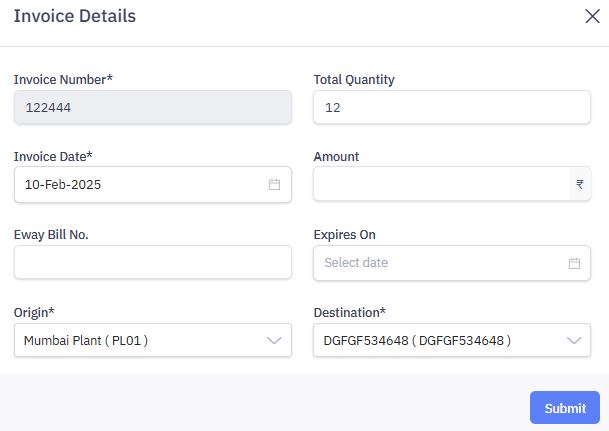
Task: Click the Eway Bill No. text box
Action: (152, 263)
